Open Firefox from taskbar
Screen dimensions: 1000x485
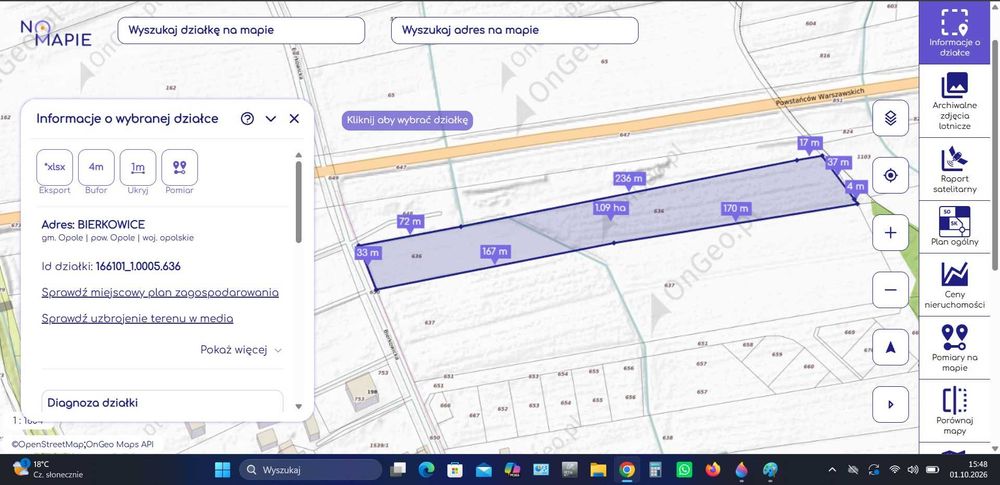point(713,470)
